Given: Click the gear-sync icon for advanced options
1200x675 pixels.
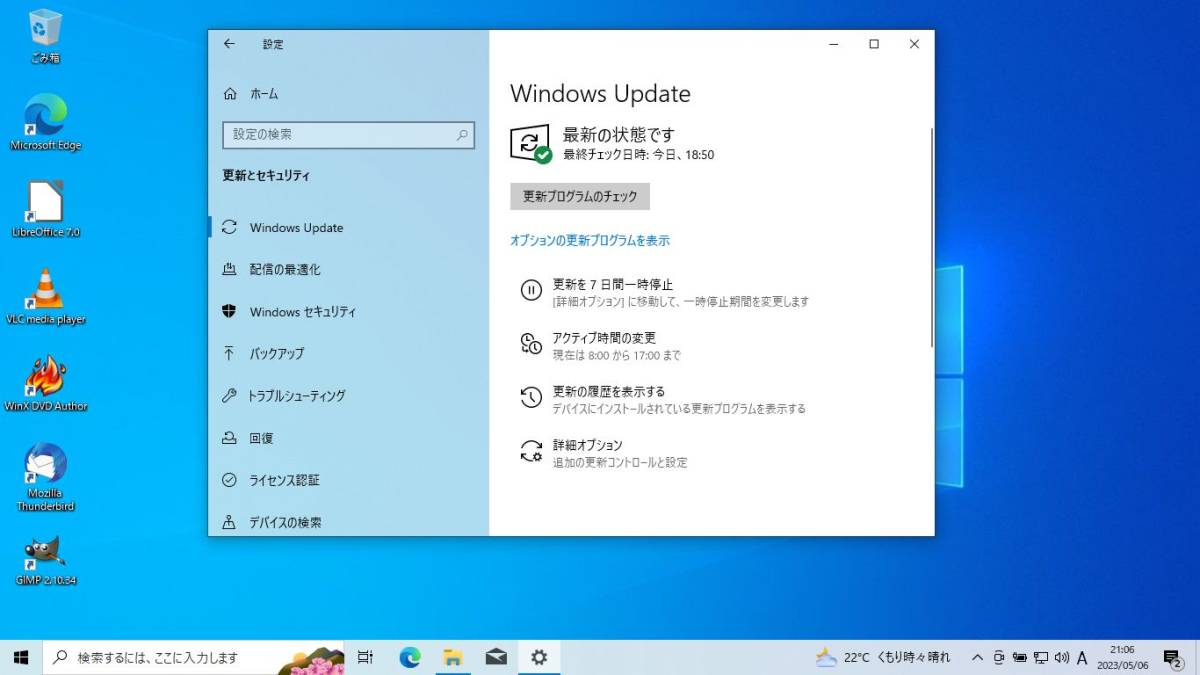Looking at the screenshot, I should 531,451.
